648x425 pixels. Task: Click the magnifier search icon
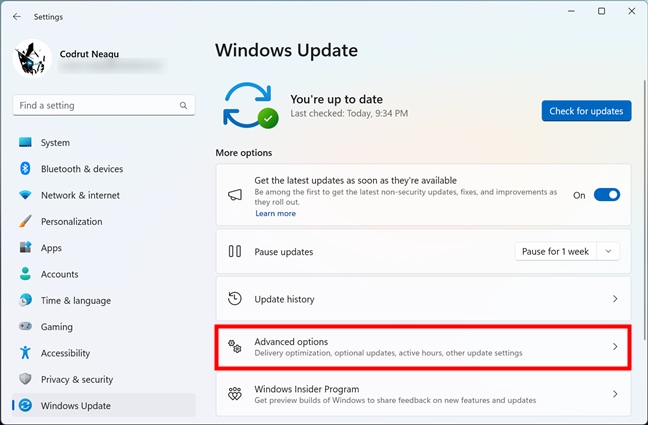(183, 105)
